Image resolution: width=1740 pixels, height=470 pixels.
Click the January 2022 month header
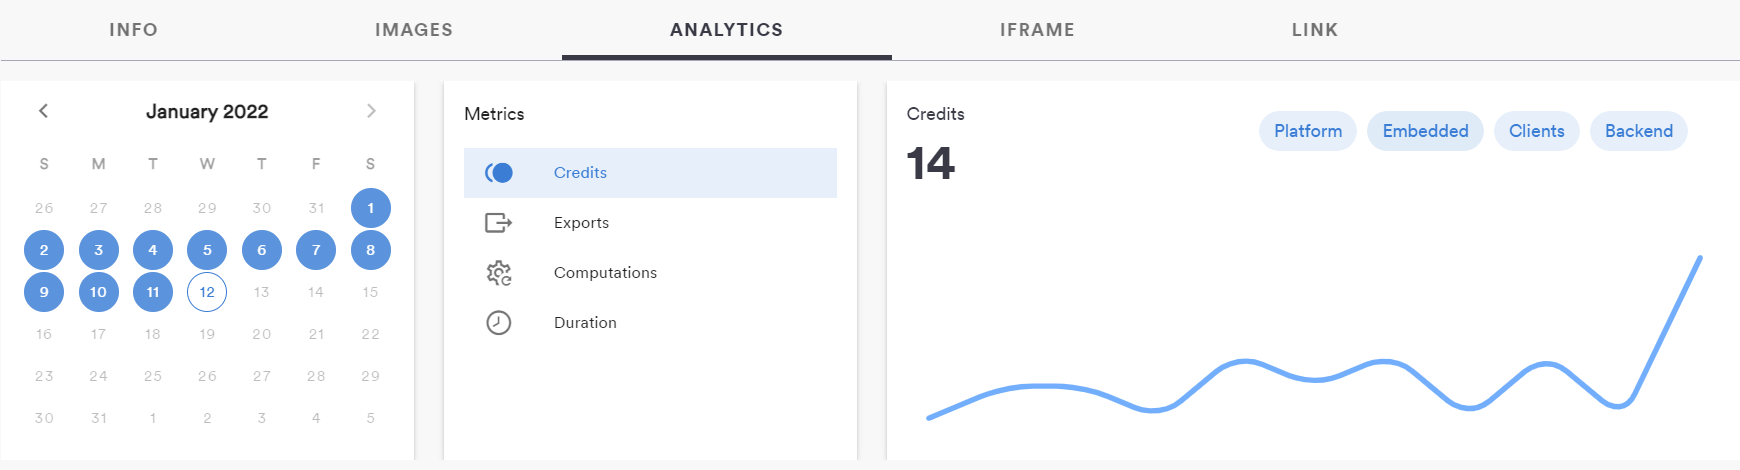coord(207,112)
